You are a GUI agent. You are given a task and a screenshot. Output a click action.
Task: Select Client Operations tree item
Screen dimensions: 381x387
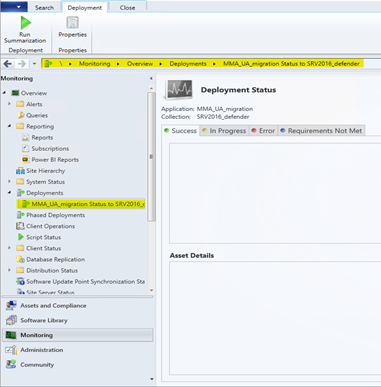[x=50, y=226]
